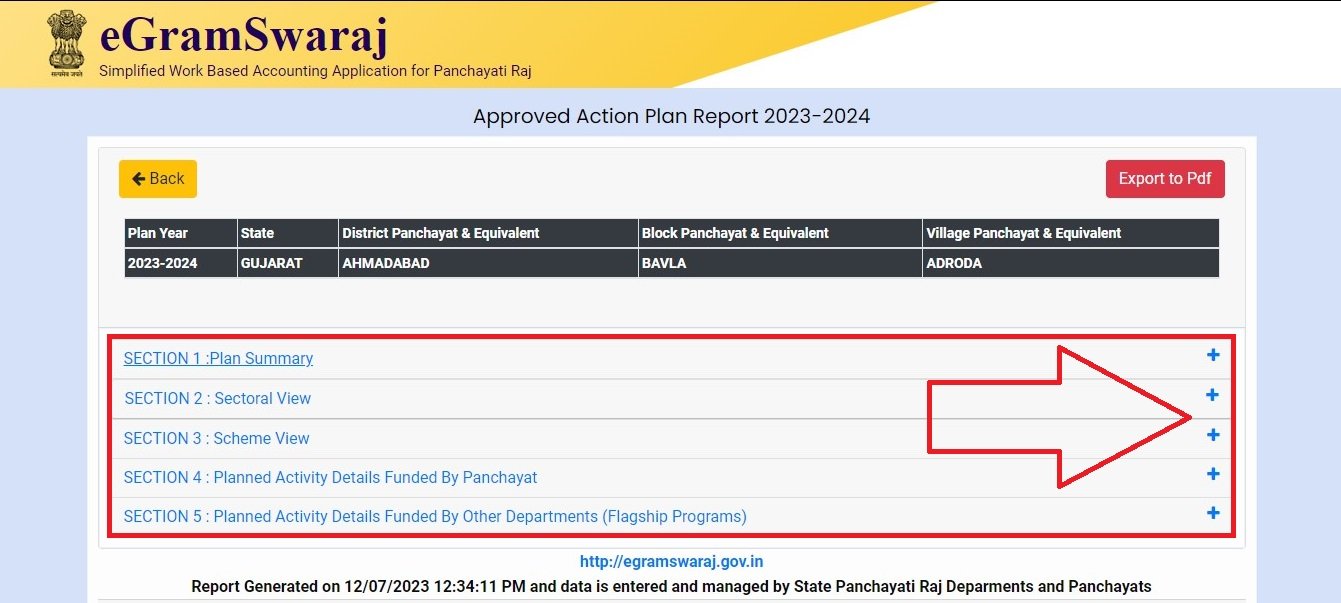Select Block Panchayat & Equivalent header

pyautogui.click(x=780, y=233)
